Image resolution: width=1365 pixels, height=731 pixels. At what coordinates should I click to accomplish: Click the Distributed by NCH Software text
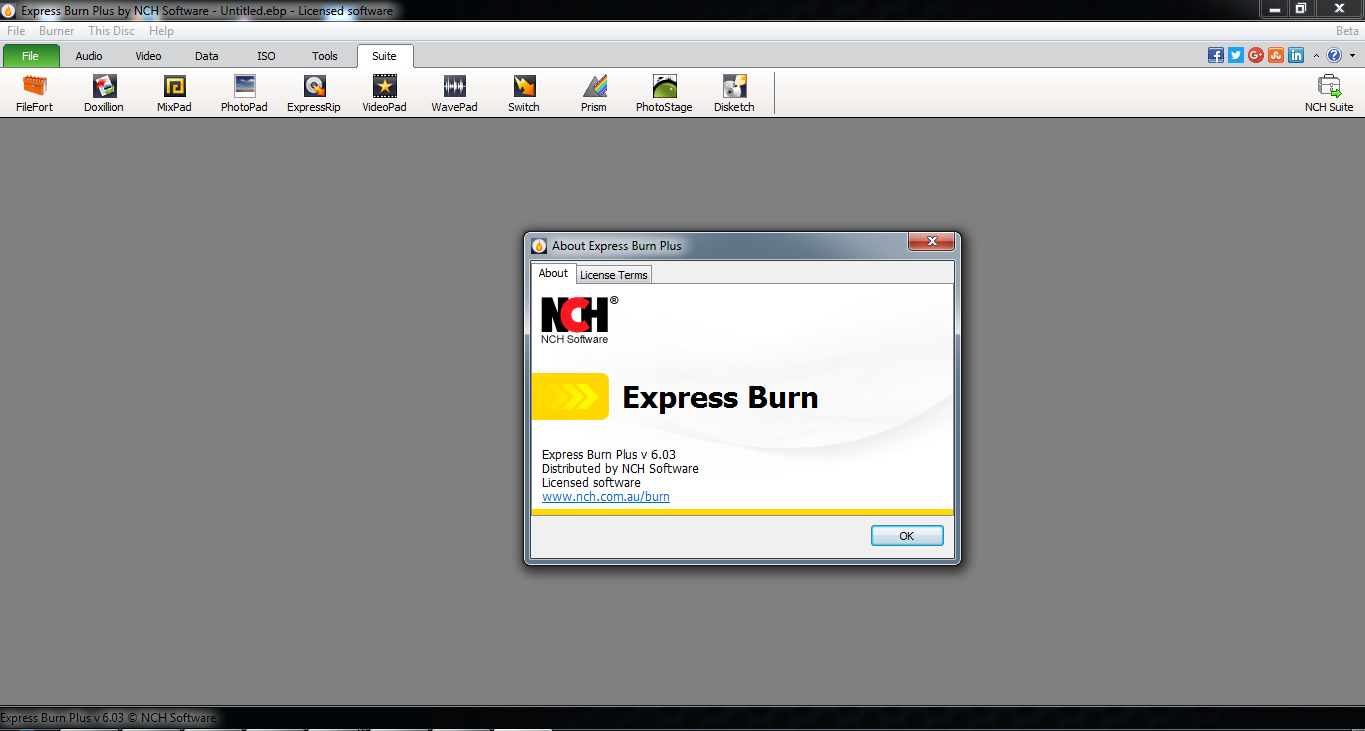tap(620, 469)
